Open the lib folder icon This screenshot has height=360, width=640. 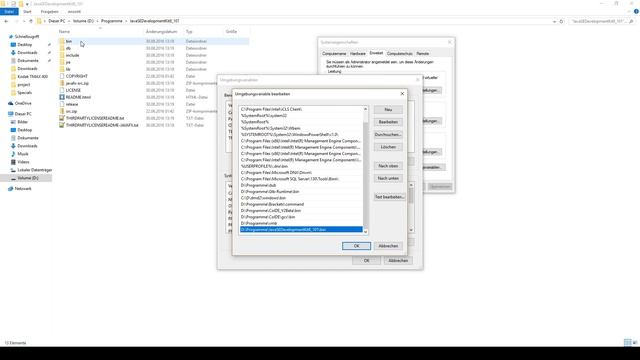pyautogui.click(x=62, y=69)
